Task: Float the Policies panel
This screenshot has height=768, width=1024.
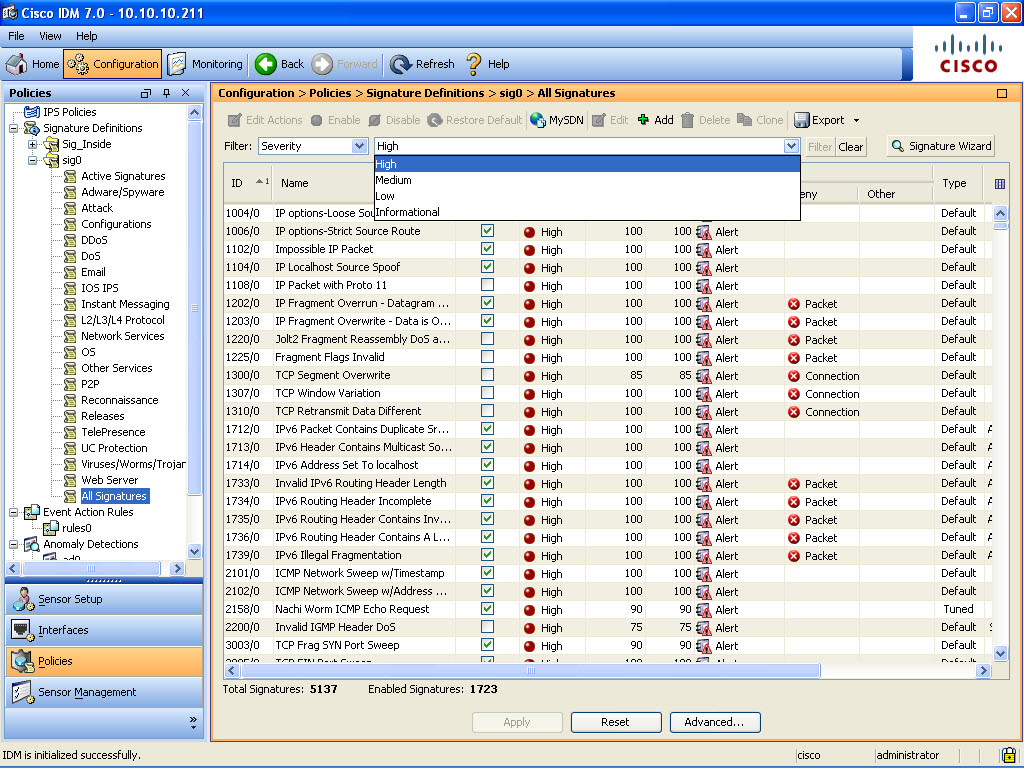Action: [146, 93]
